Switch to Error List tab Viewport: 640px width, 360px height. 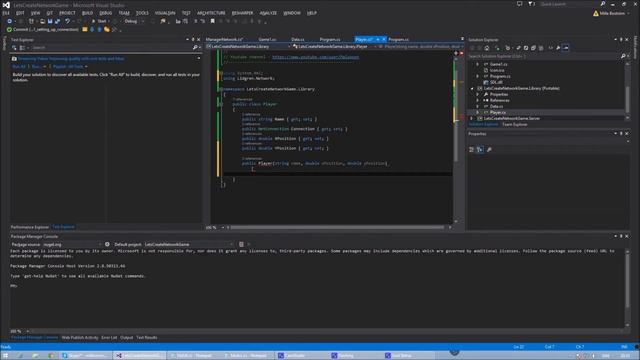[x=109, y=338]
